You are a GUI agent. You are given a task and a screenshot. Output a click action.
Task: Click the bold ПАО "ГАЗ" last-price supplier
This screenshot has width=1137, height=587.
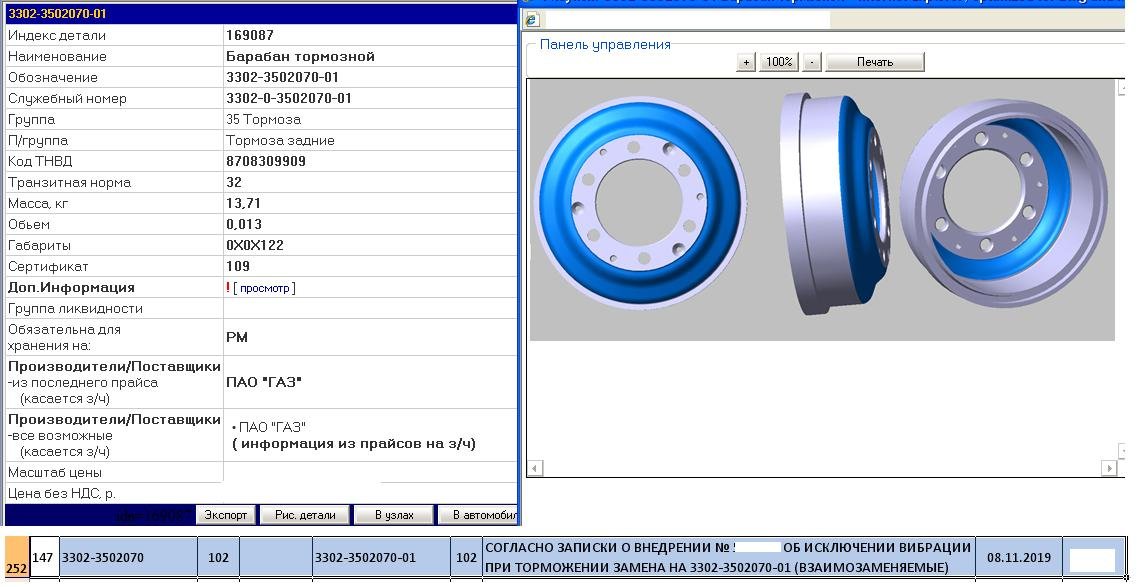pos(263,383)
